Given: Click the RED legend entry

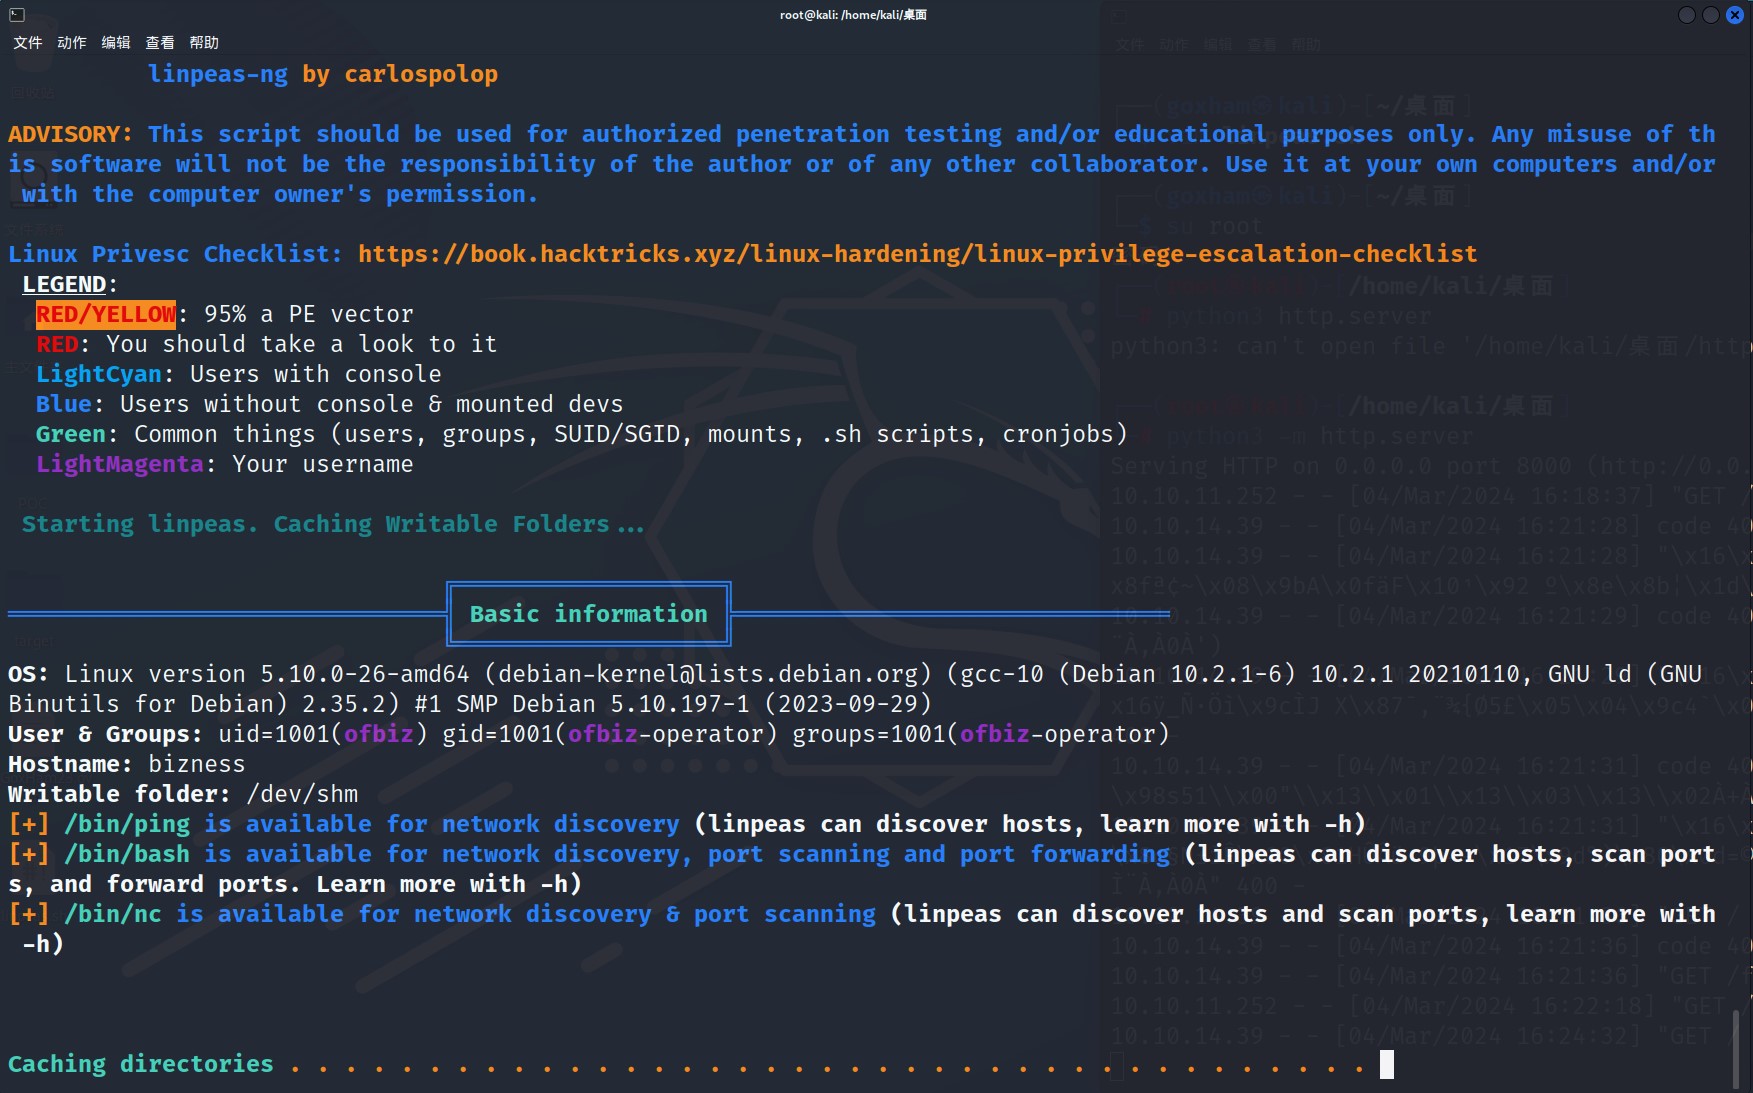Looking at the screenshot, I should 57,344.
